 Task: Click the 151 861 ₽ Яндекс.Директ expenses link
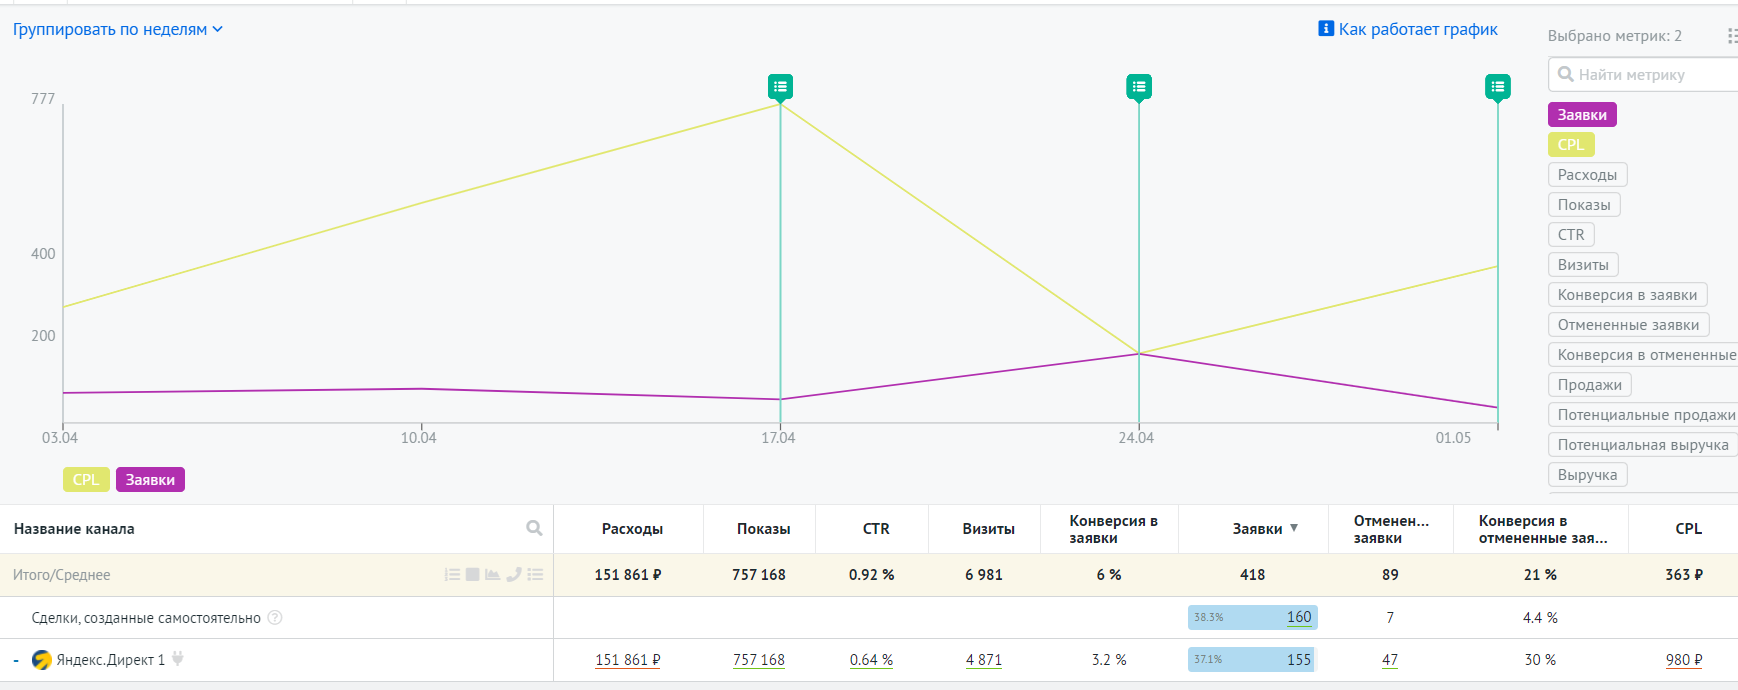click(x=627, y=660)
